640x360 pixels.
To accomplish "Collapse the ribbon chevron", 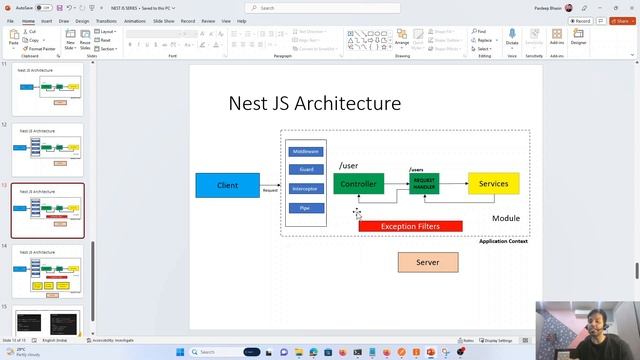I will 632,55.
